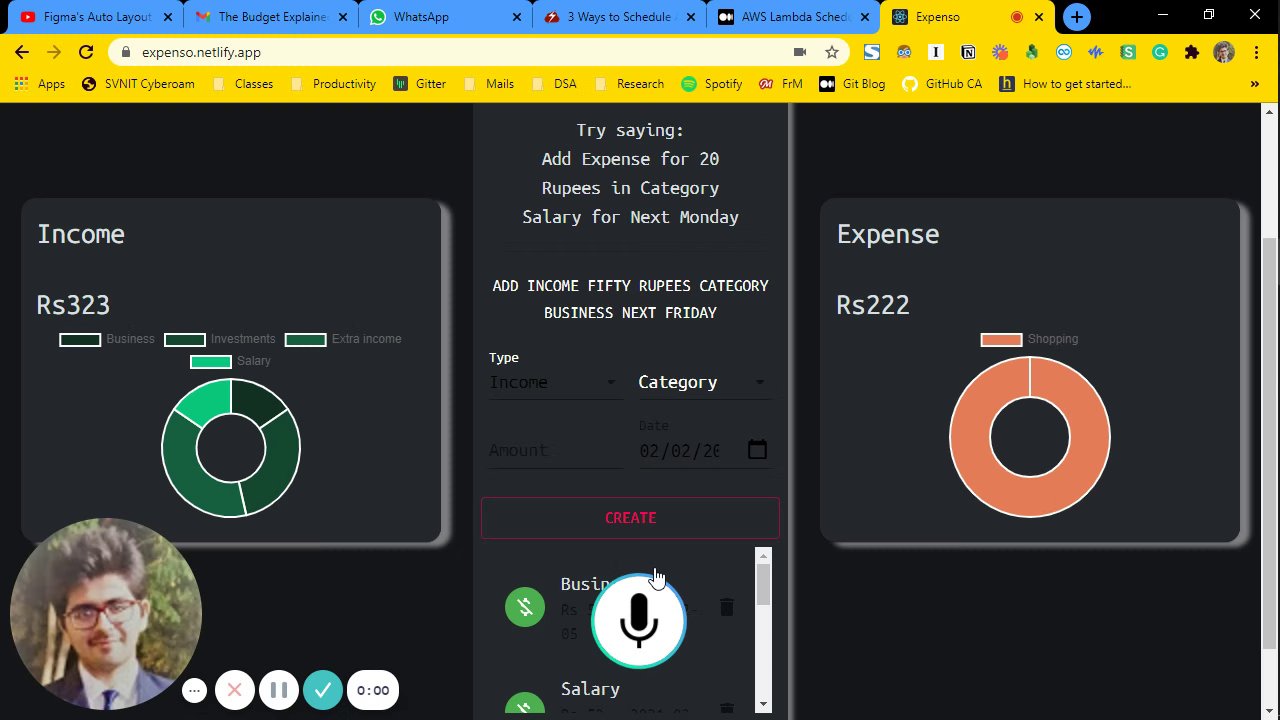The width and height of the screenshot is (1280, 720).
Task: Open a new browser tab
Action: (x=1077, y=17)
